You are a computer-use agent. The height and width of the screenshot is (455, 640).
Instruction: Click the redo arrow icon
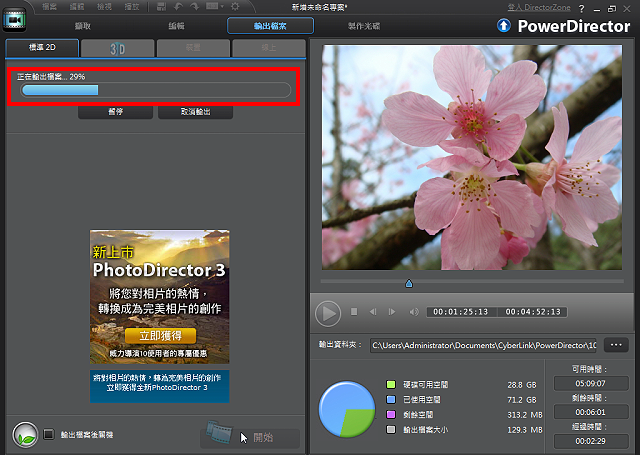(x=194, y=7)
